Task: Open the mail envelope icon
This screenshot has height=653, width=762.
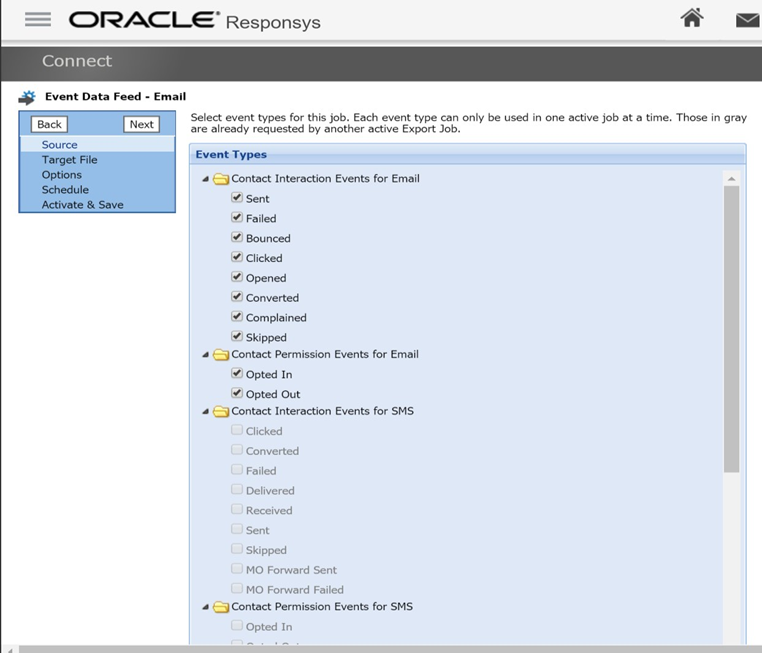Action: tap(748, 19)
